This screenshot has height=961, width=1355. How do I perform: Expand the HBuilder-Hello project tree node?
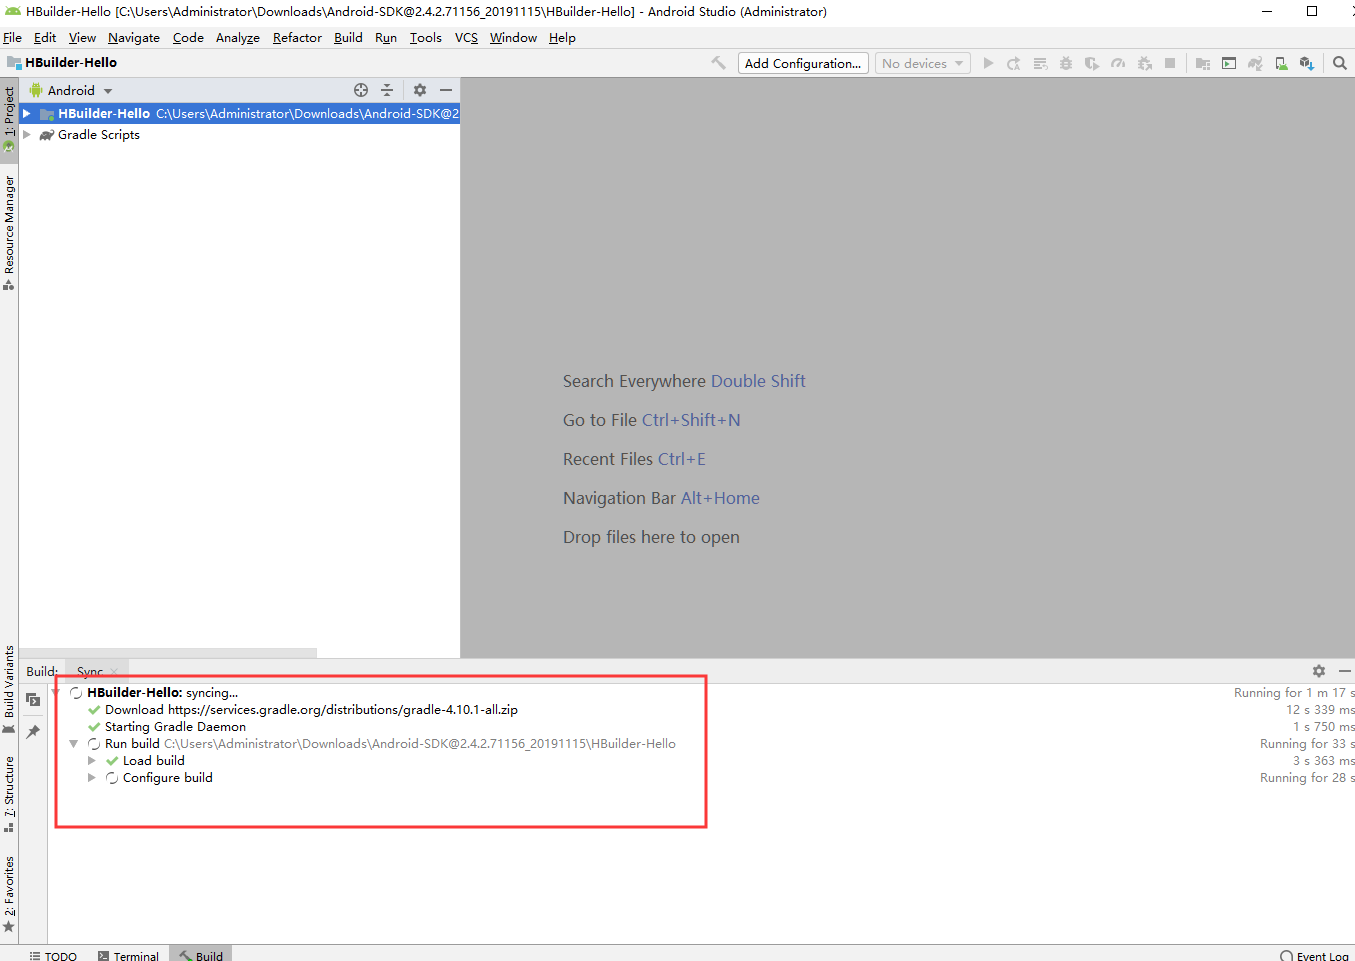28,114
